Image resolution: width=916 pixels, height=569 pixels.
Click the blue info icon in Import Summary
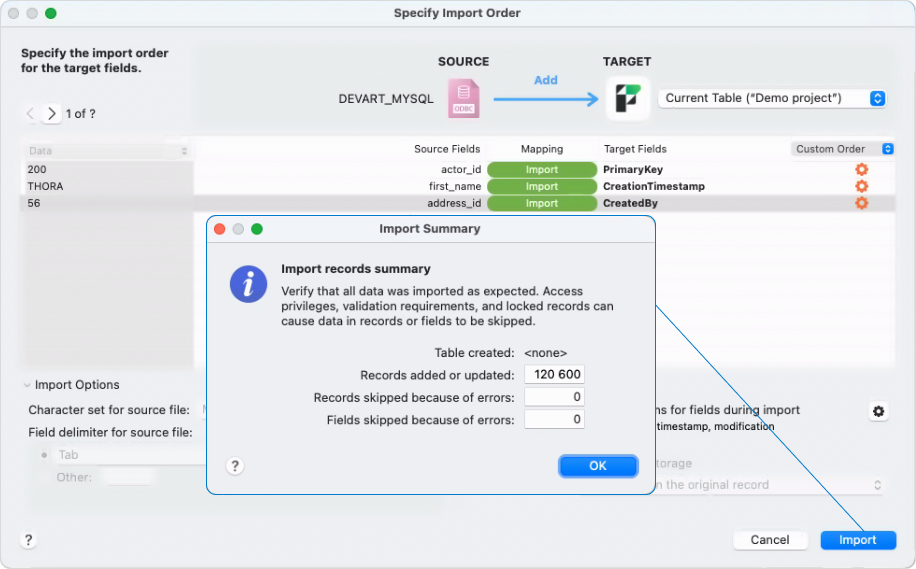[x=248, y=284]
